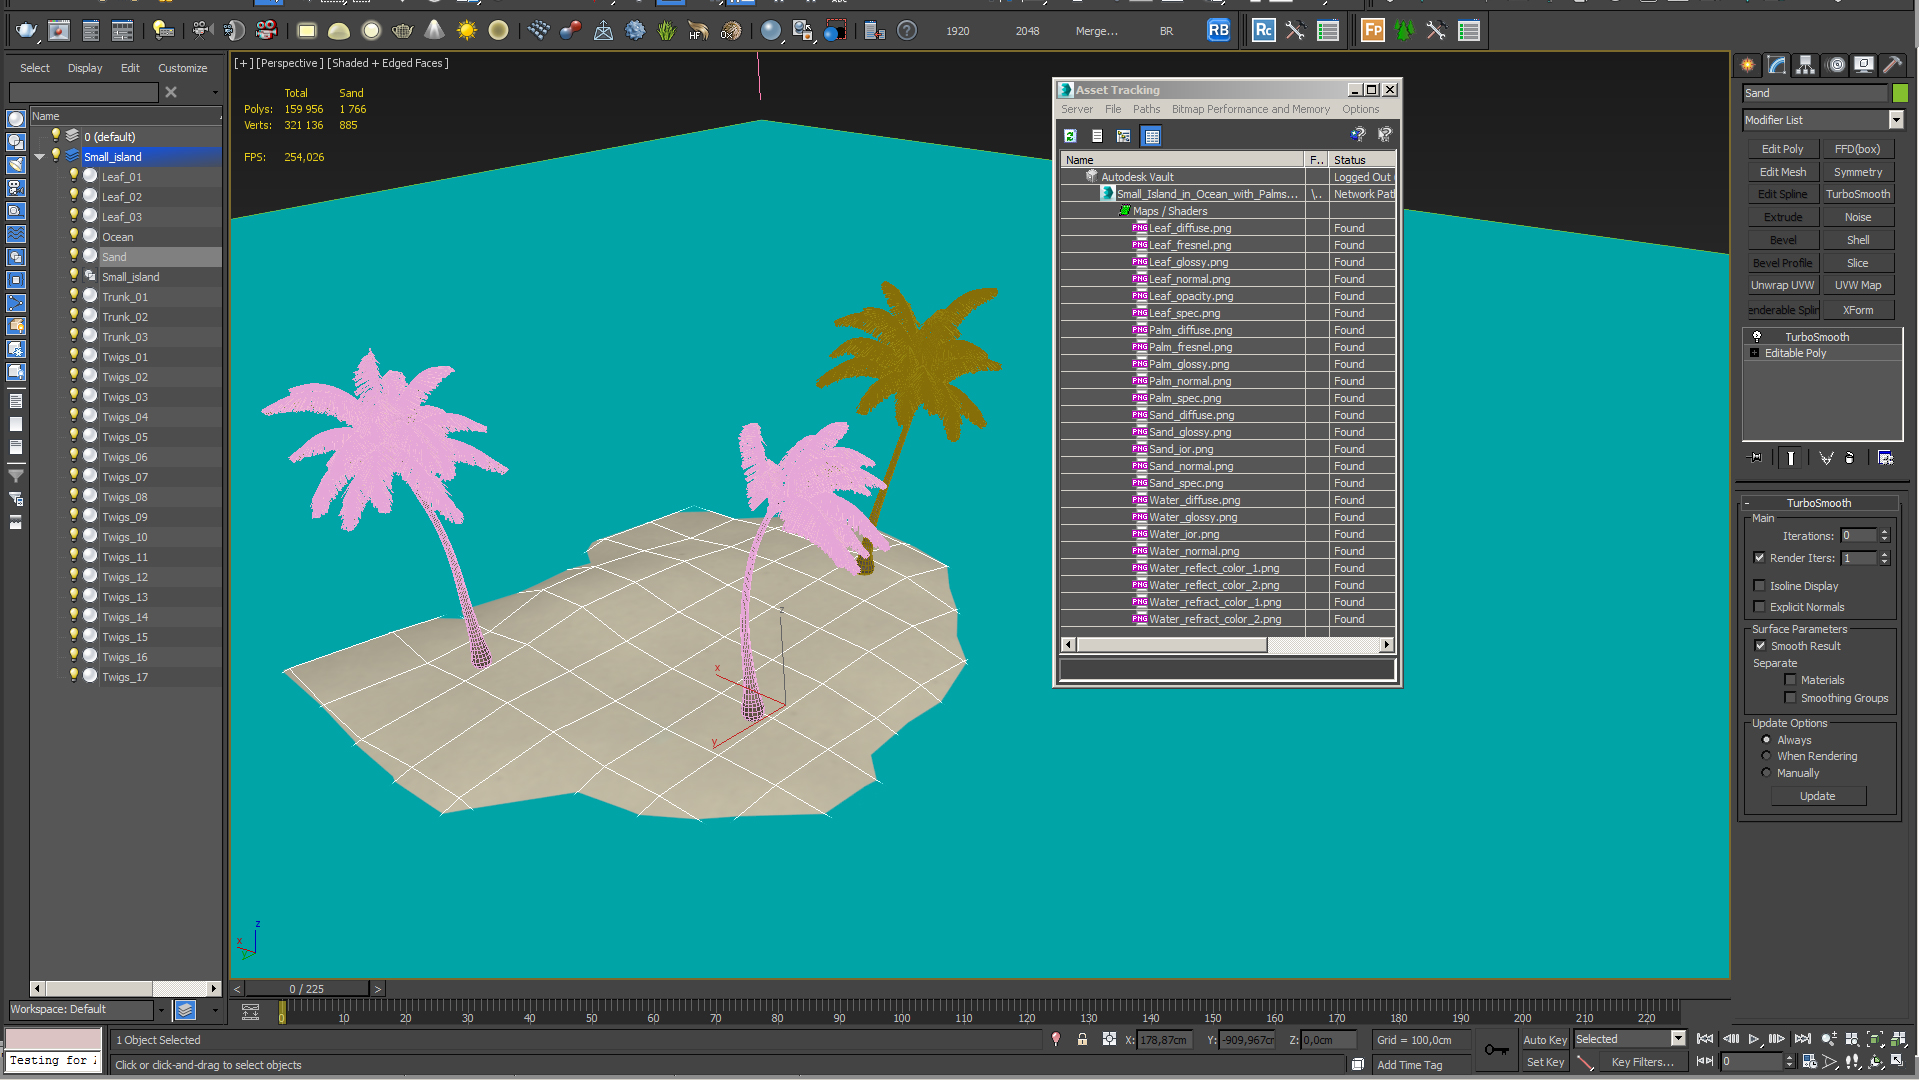Select table view icon in Asset Tracking
Screen dimensions: 1920x1080
click(1152, 136)
